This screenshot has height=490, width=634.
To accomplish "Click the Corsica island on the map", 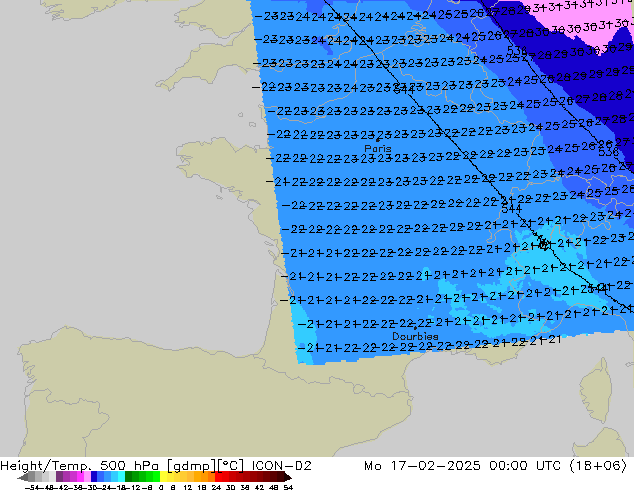I will click(596, 390).
